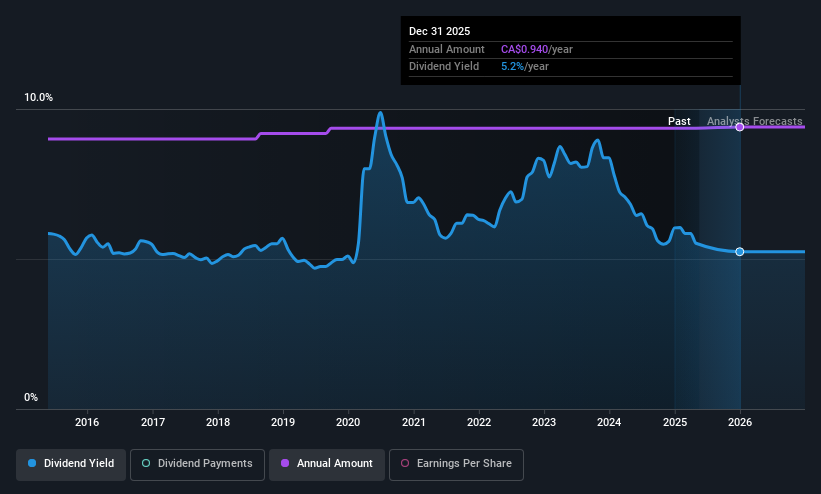Image resolution: width=821 pixels, height=494 pixels.
Task: Click the 2019 x-axis label
Action: tap(283, 422)
